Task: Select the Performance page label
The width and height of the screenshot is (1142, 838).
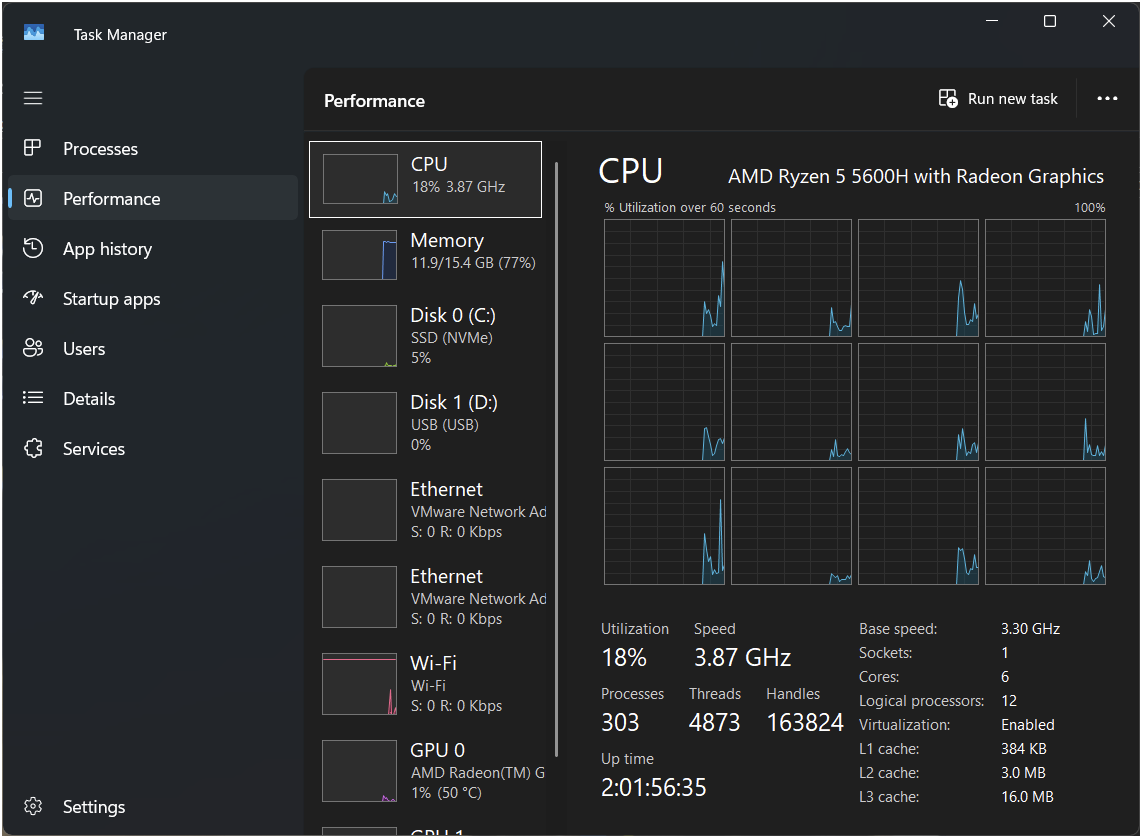Action: (111, 199)
